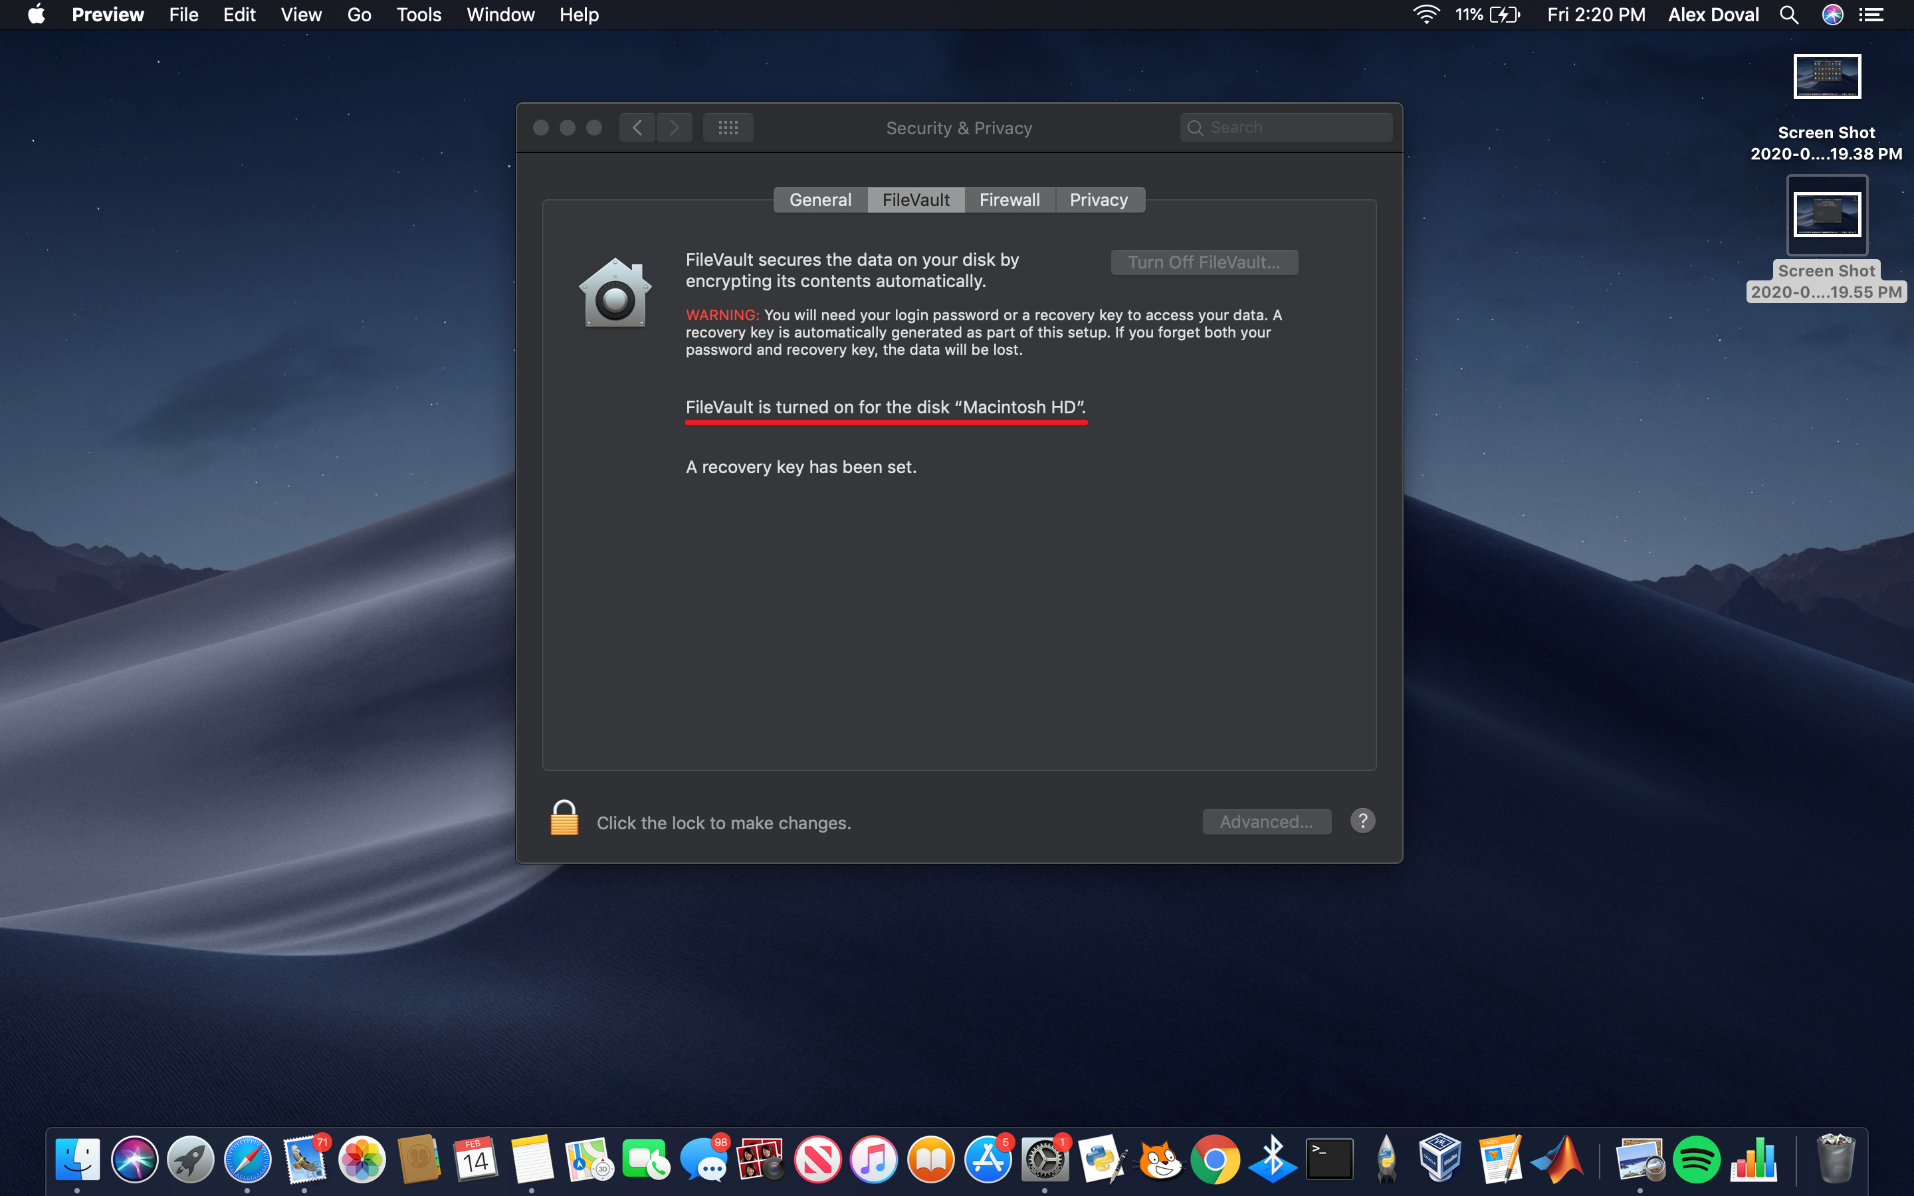Show all preferences grid button
The image size is (1914, 1196).
[x=728, y=127]
